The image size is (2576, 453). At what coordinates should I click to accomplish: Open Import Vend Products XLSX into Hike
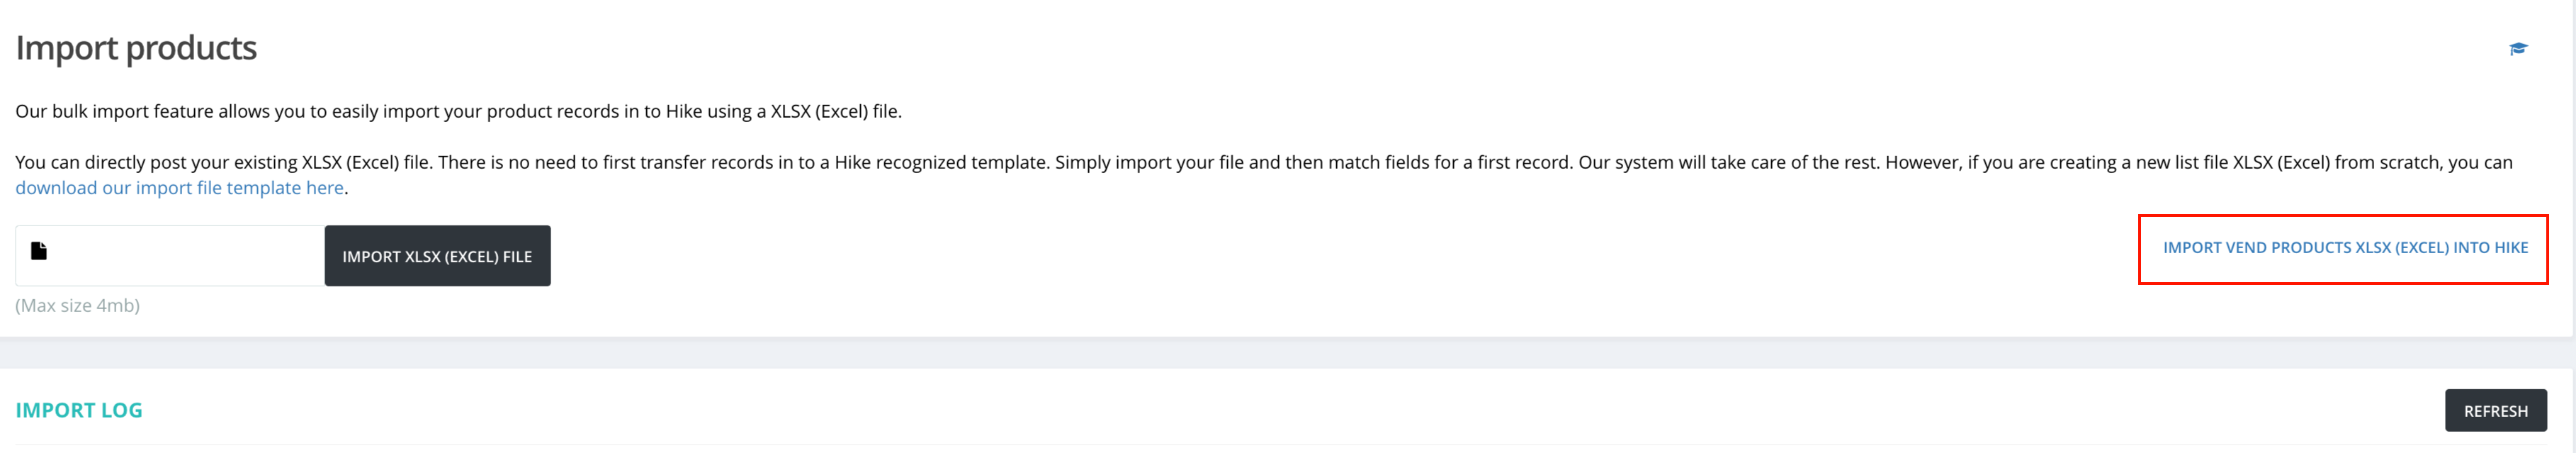click(2344, 248)
